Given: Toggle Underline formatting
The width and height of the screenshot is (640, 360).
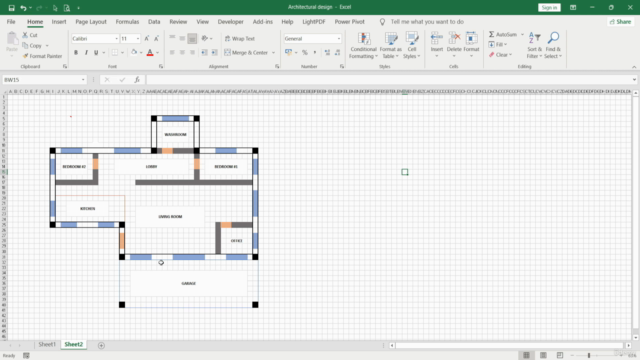Looking at the screenshot, I should pyautogui.click(x=96, y=53).
